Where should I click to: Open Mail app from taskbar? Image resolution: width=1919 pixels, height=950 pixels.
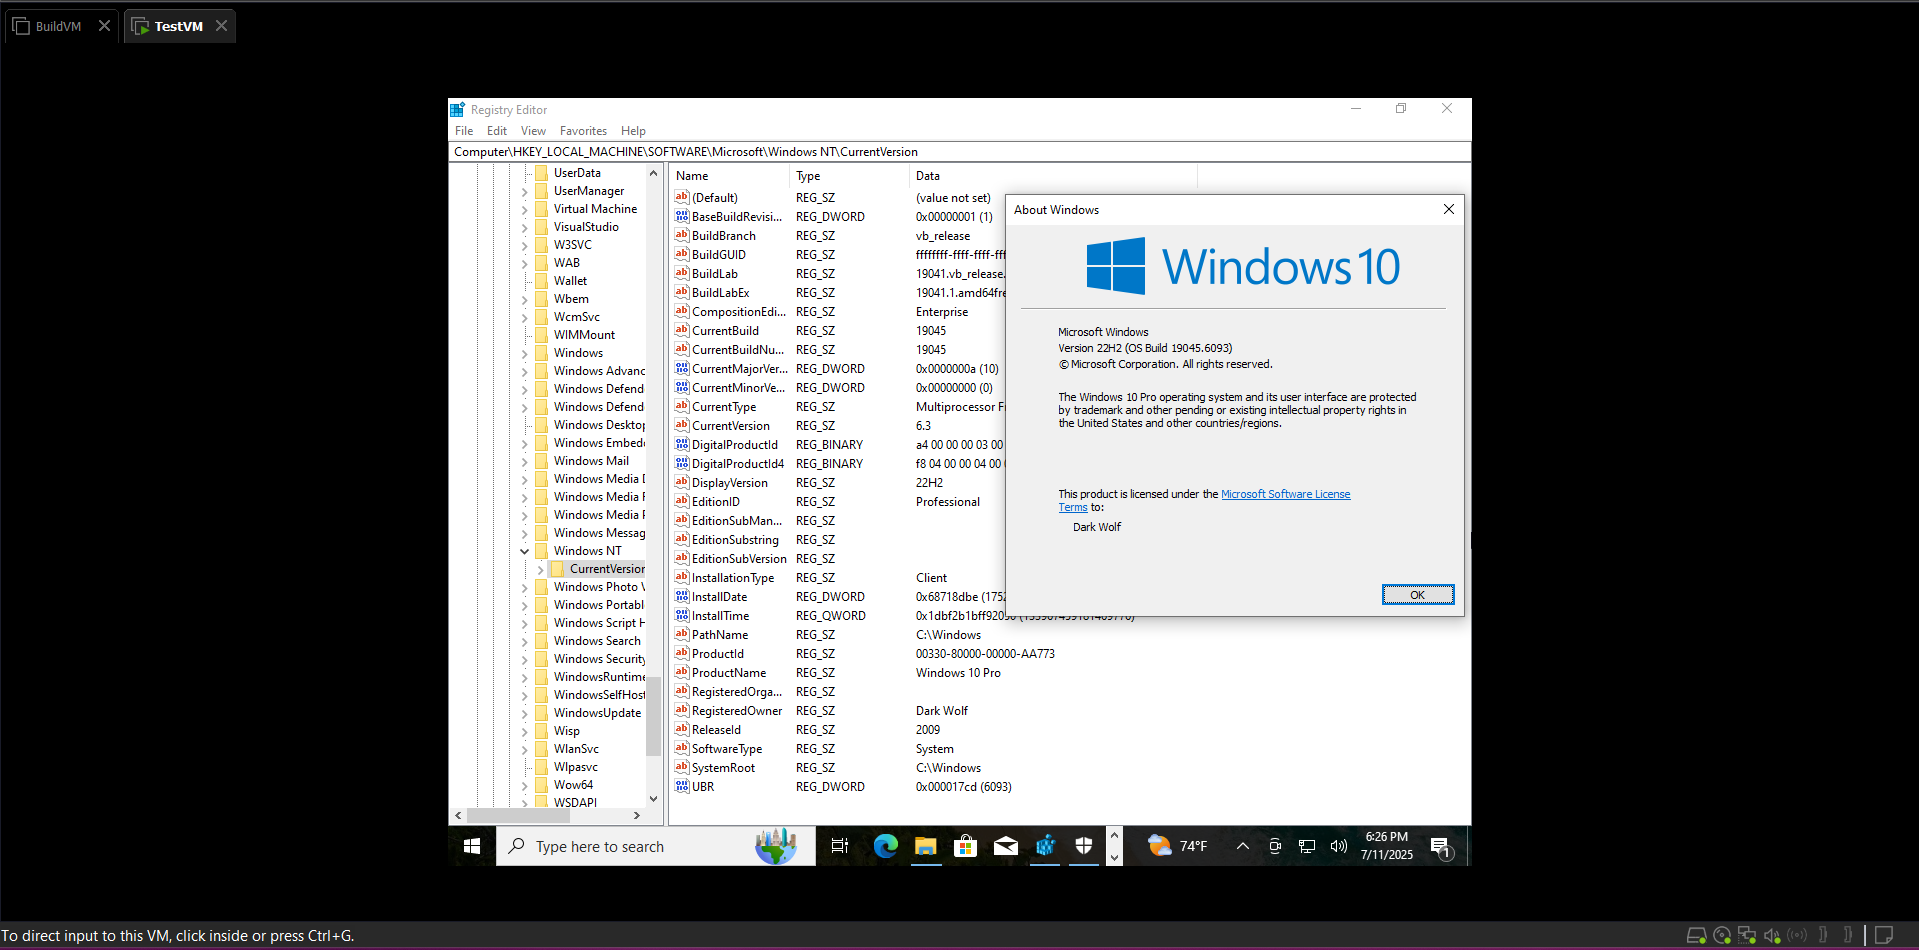click(x=1005, y=846)
